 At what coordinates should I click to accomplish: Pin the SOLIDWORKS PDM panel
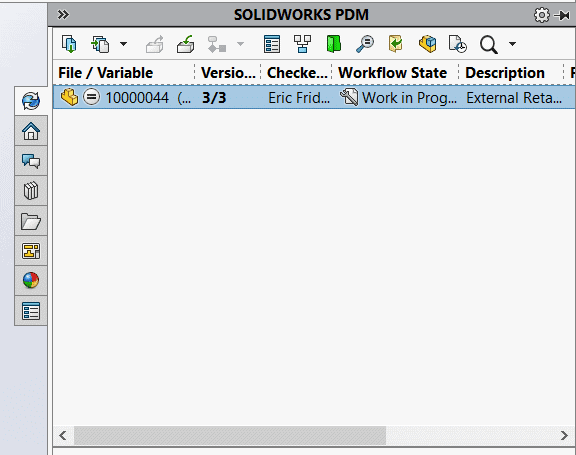562,15
